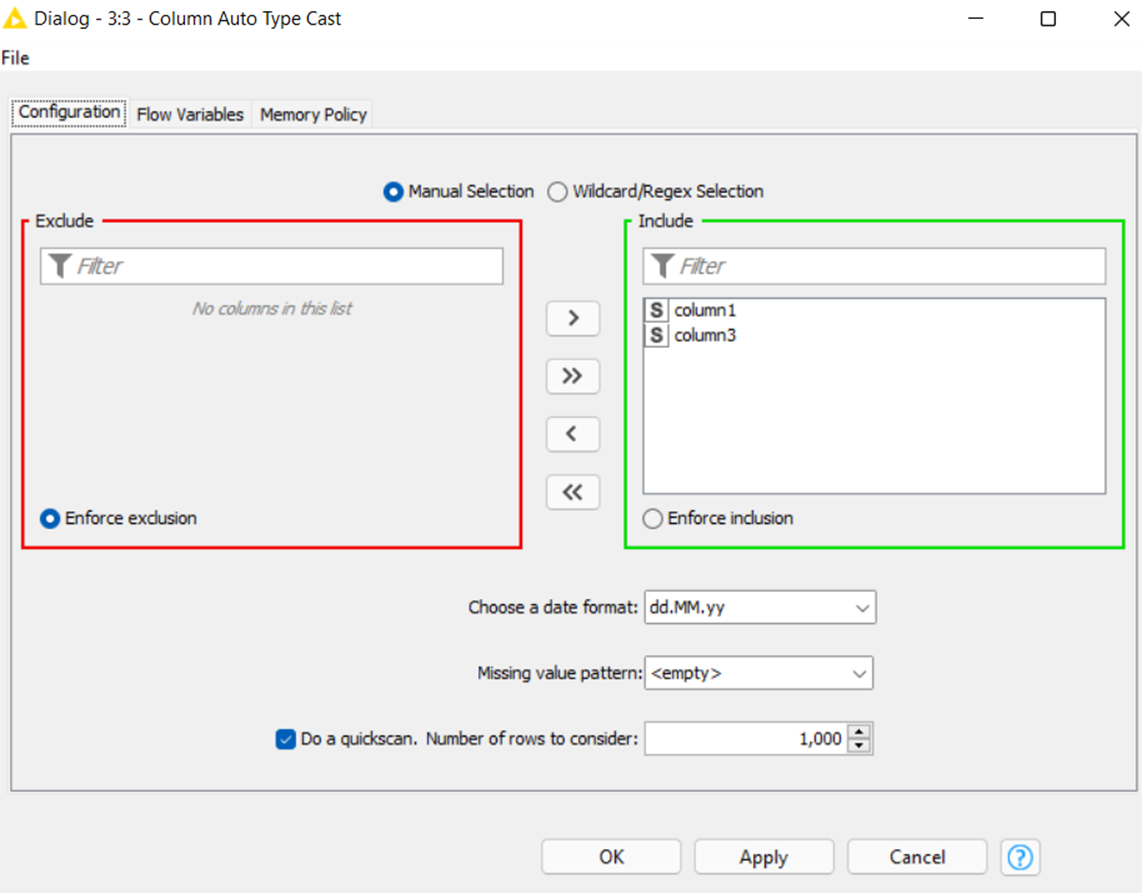Click the Cancel button
This screenshot has height=893, width=1142.
coord(916,856)
